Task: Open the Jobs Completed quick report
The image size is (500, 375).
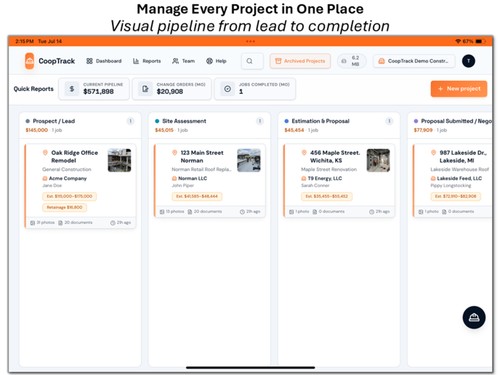Action: (255, 89)
